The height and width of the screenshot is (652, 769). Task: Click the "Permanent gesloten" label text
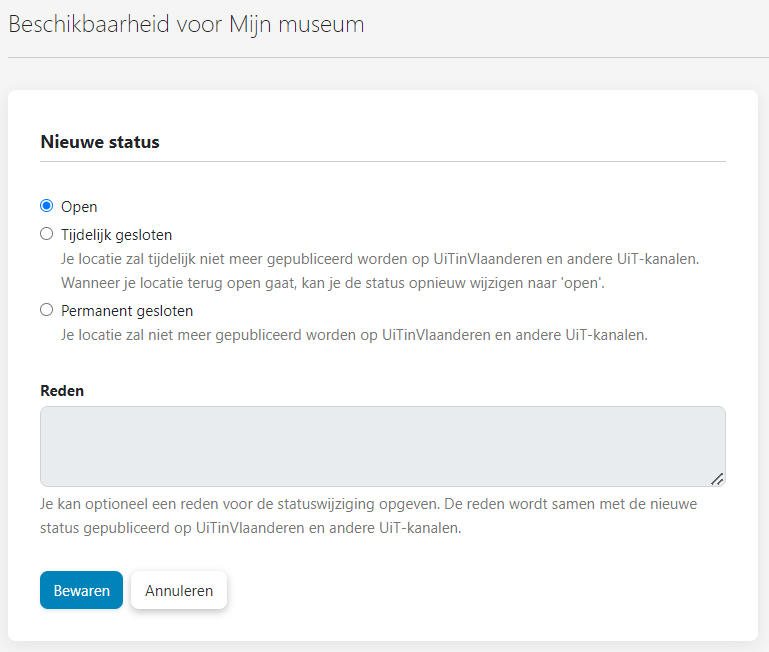127,311
